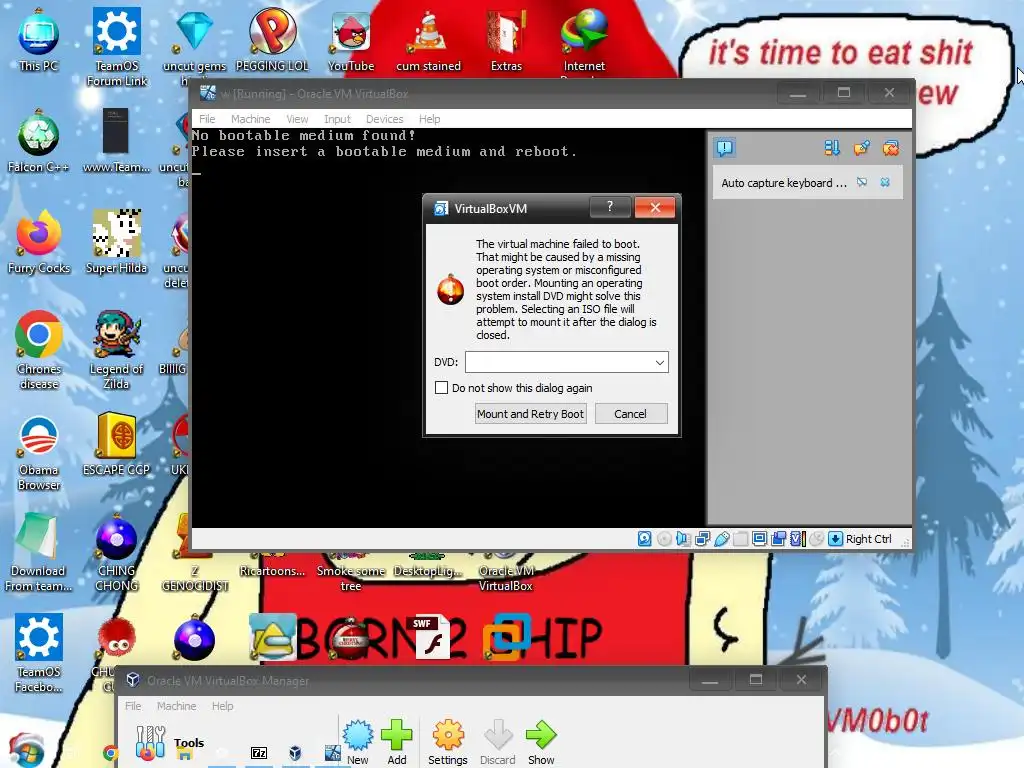This screenshot has width=1024, height=768.
Task: Click 'Auto capture keyboard ...' notification text
Action: tap(784, 183)
